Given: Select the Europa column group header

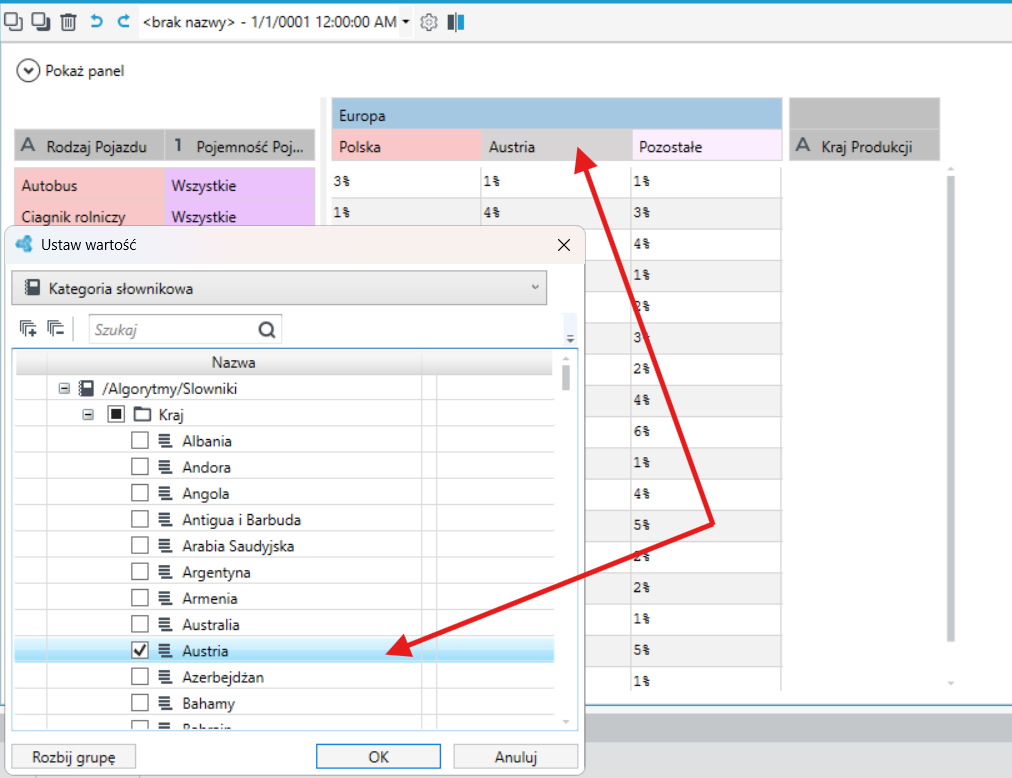Looking at the screenshot, I should point(556,114).
